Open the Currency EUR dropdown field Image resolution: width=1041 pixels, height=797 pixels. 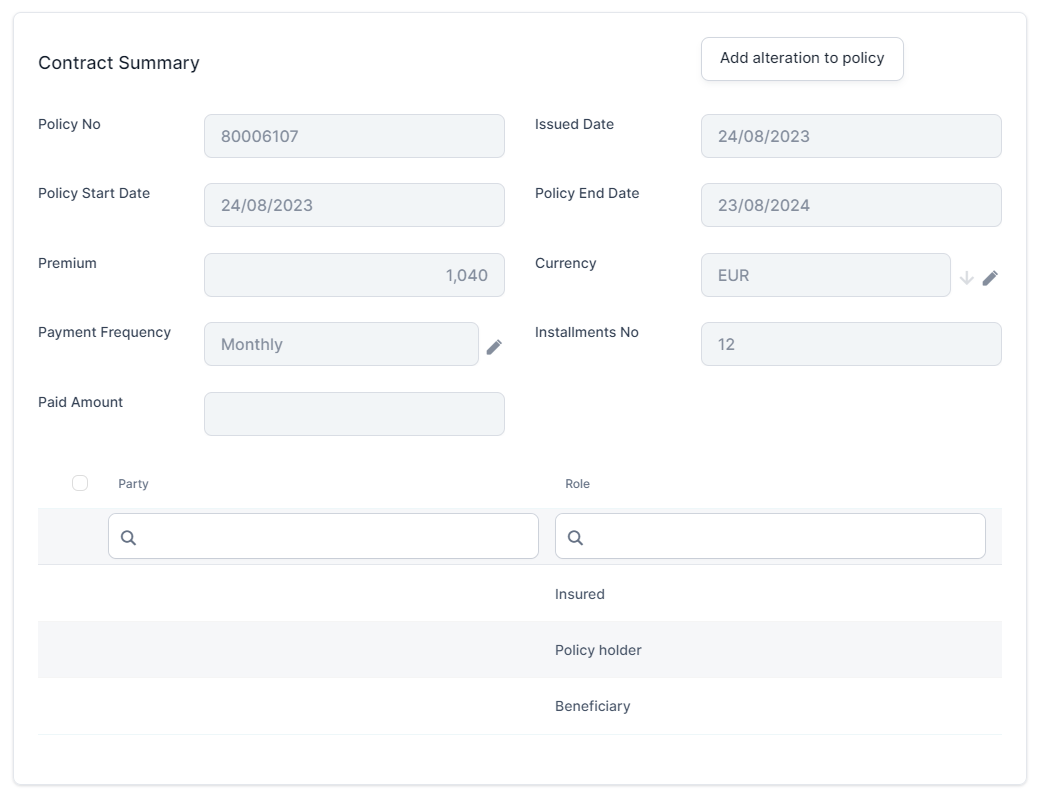(825, 275)
